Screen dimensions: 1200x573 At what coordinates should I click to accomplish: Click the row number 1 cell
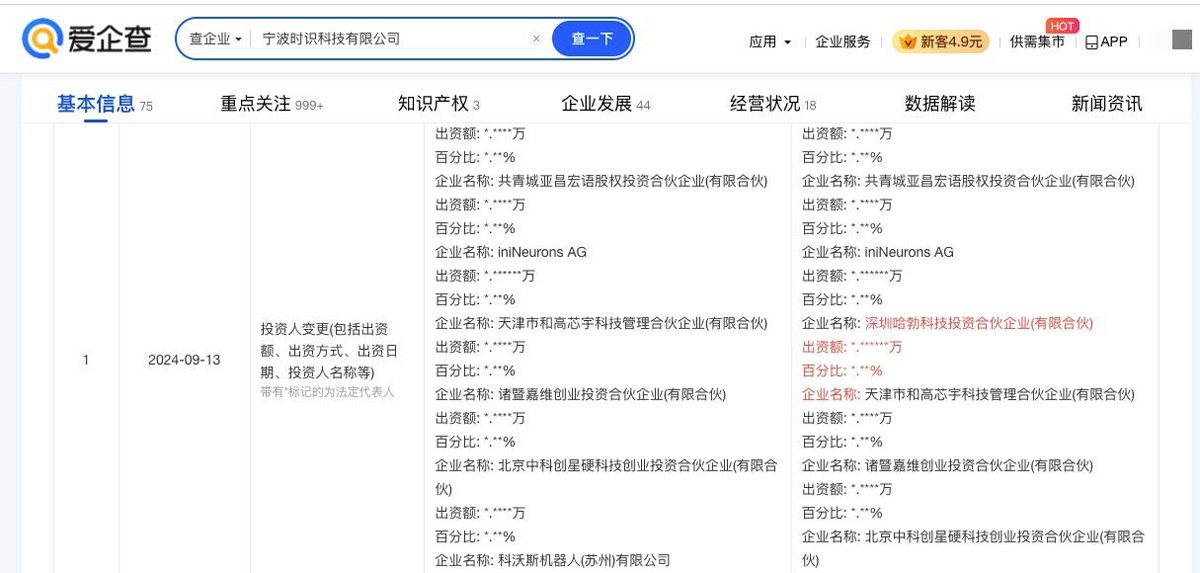86,360
